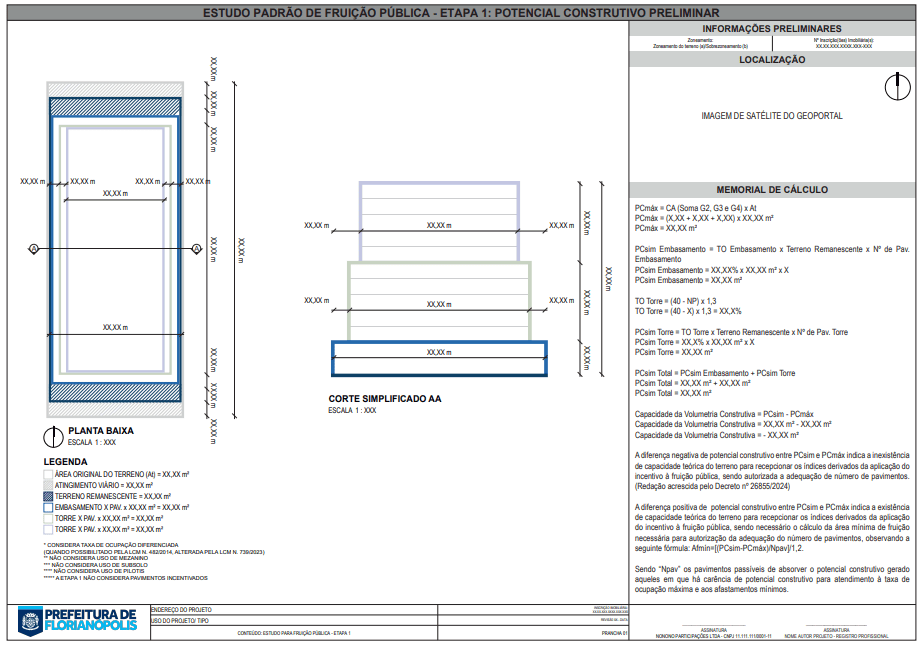The width and height of the screenshot is (922, 646).
Task: Select the line 'PCmáx = CA (Soma G2, G3 e G4) x At'
Action: (696, 208)
